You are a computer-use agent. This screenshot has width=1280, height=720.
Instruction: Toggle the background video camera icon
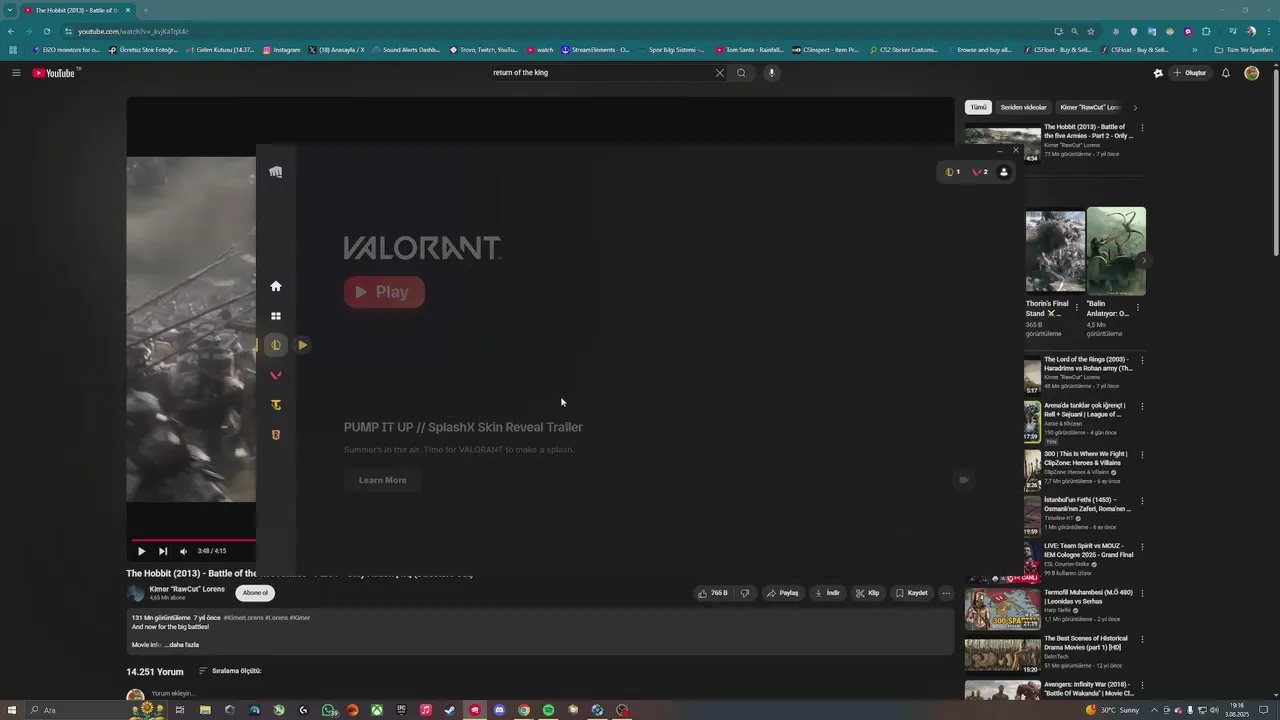(964, 480)
